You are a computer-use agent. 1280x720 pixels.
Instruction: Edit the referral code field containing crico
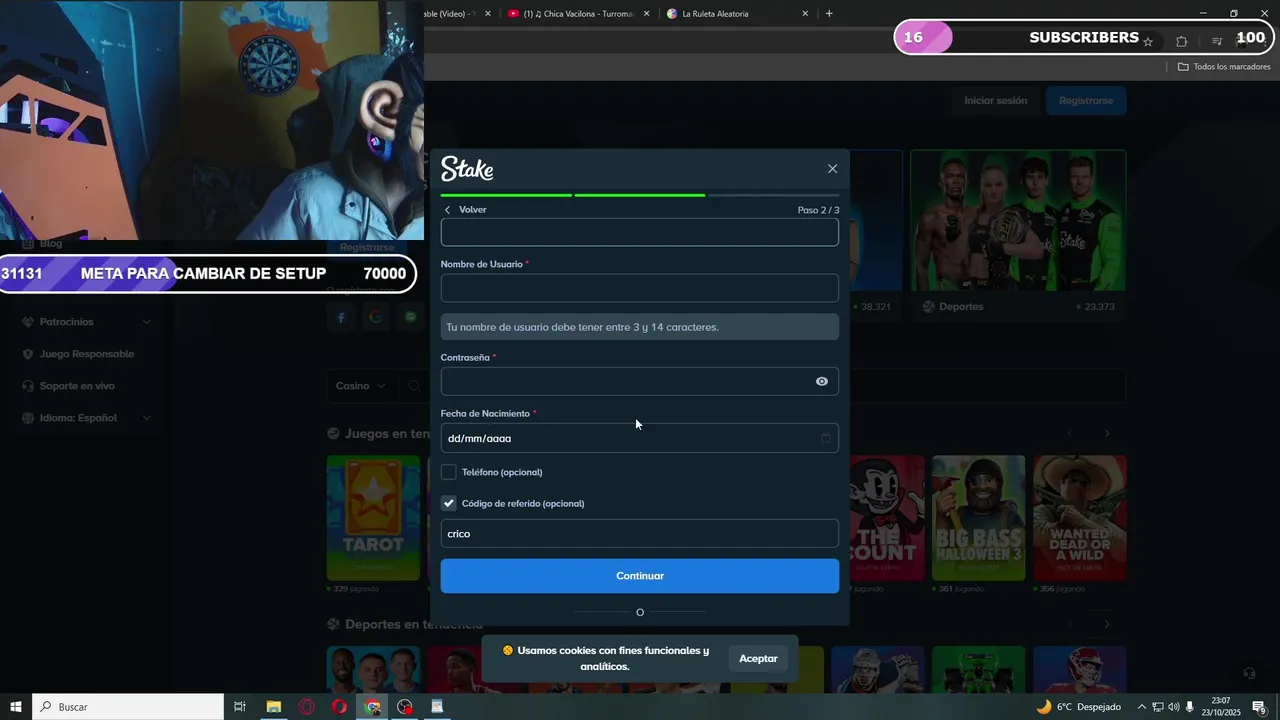point(640,534)
